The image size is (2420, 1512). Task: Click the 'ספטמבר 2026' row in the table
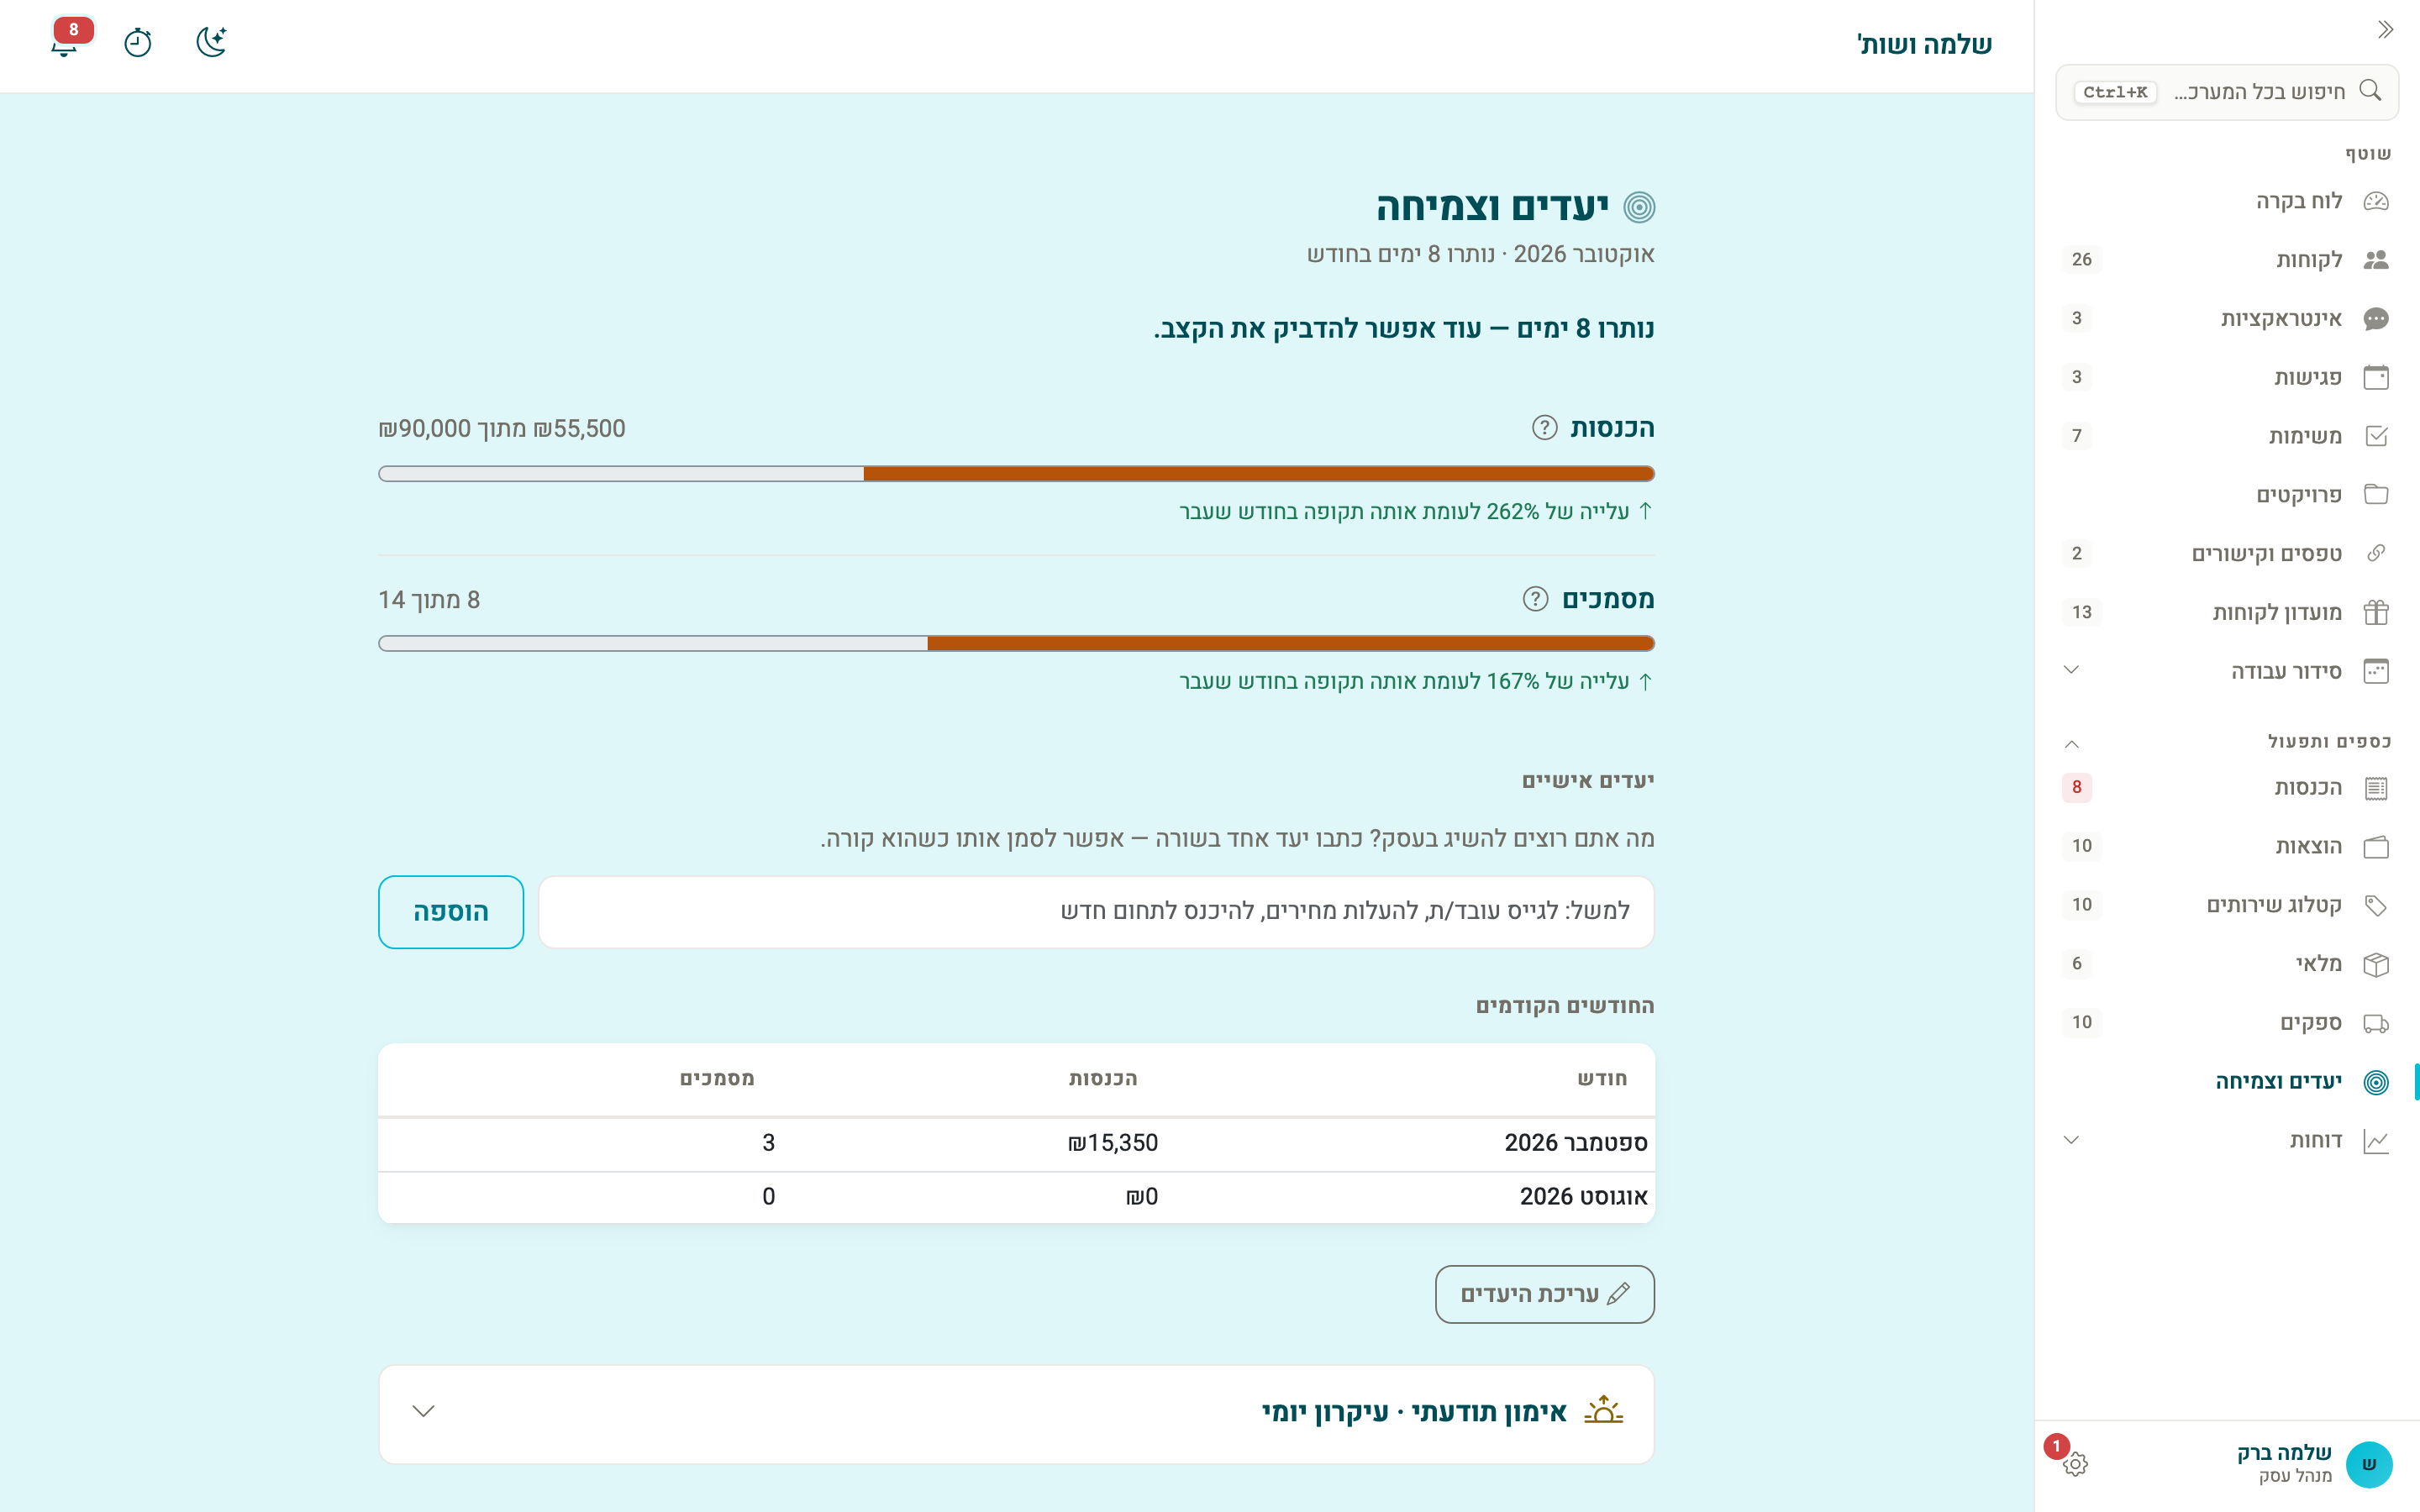[1016, 1143]
